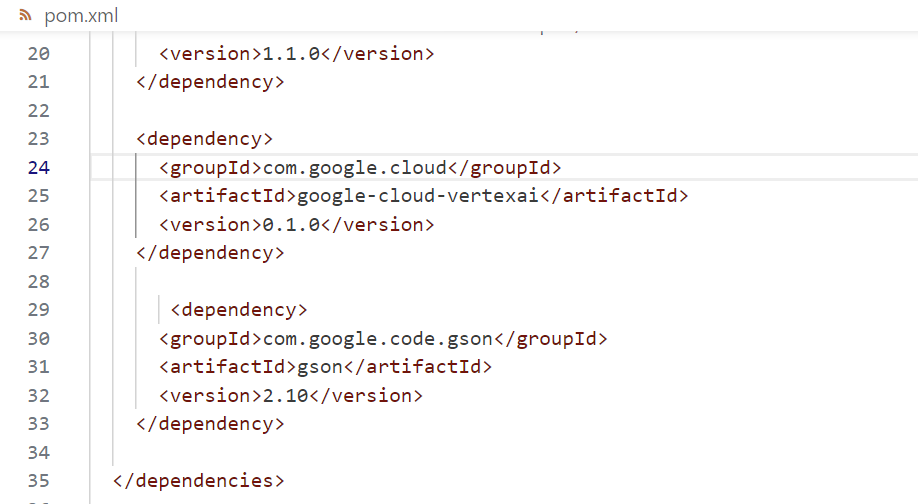Place cursor in version 0.1.0 text
Viewport: 918px width, 504px height.
(x=291, y=225)
